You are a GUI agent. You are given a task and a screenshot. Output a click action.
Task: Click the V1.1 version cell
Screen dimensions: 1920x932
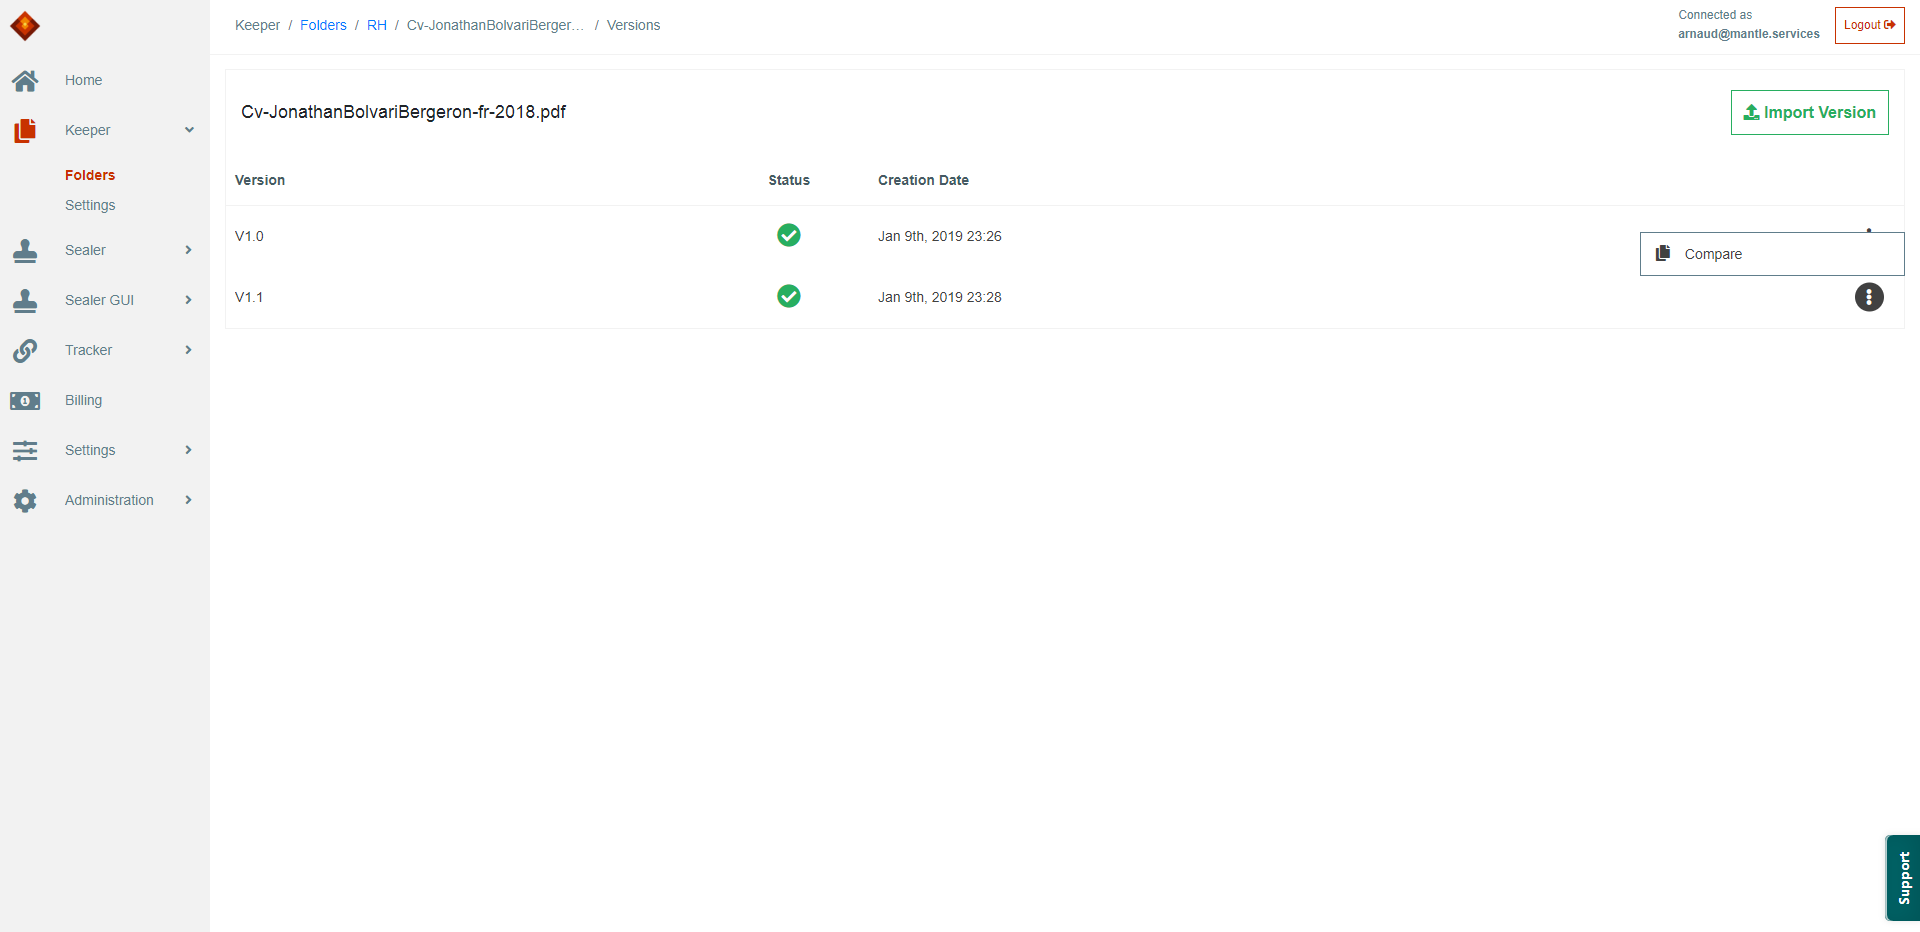(x=249, y=297)
